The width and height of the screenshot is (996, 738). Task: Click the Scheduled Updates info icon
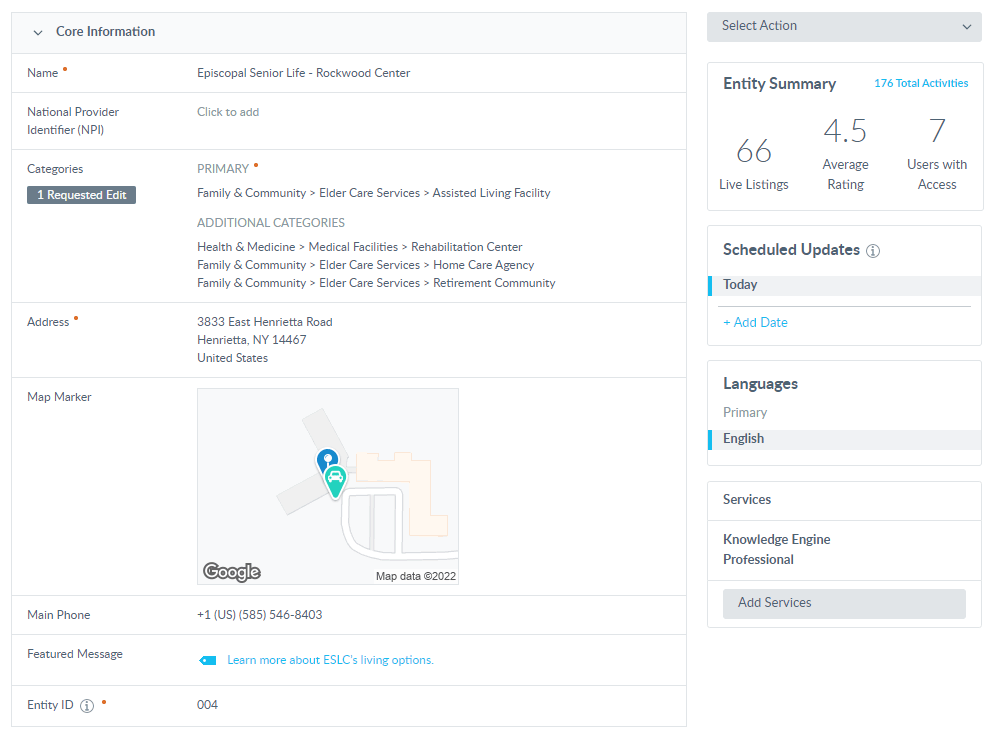click(x=873, y=251)
